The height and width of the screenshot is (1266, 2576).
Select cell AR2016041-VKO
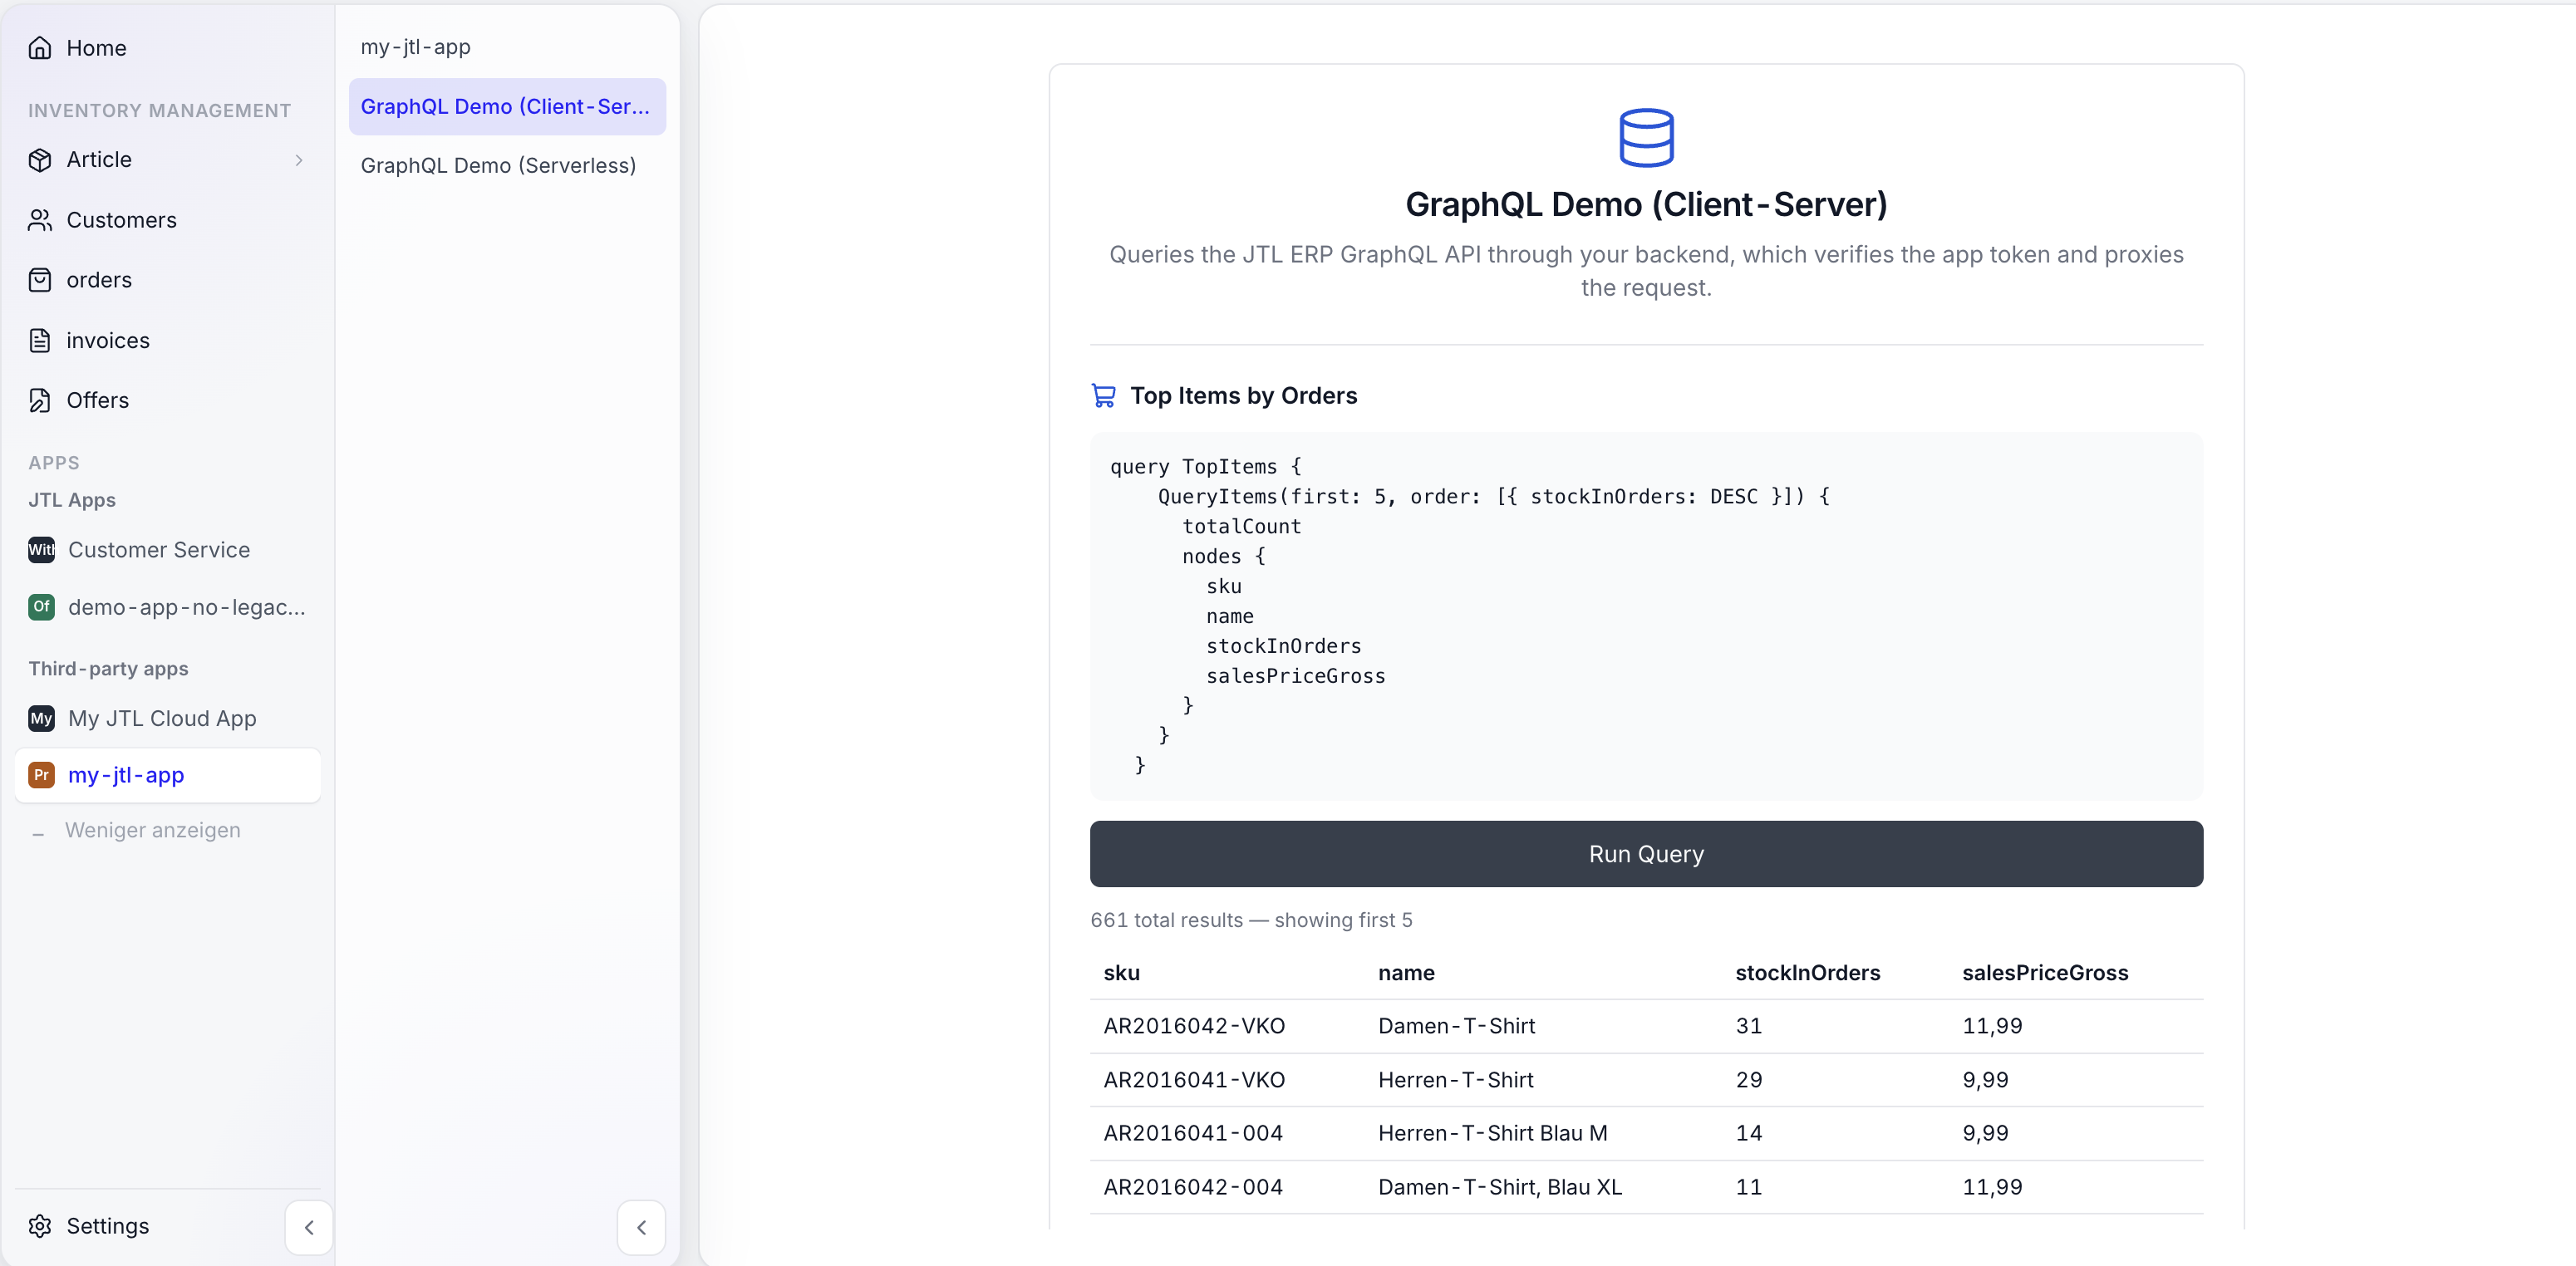click(1194, 1080)
